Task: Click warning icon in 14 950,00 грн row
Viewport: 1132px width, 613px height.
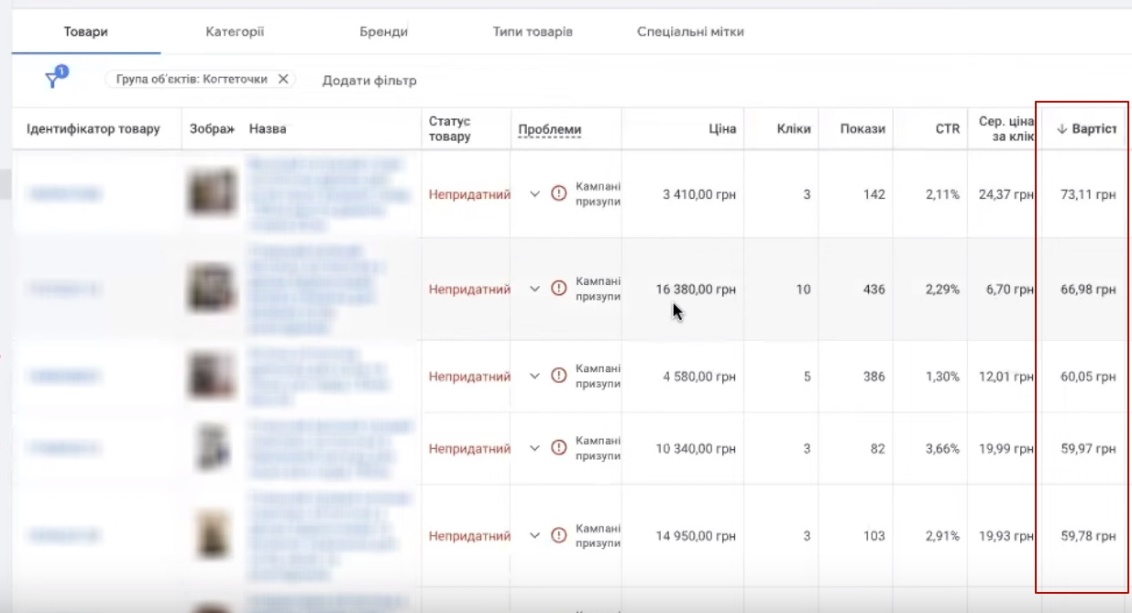Action: click(x=559, y=536)
